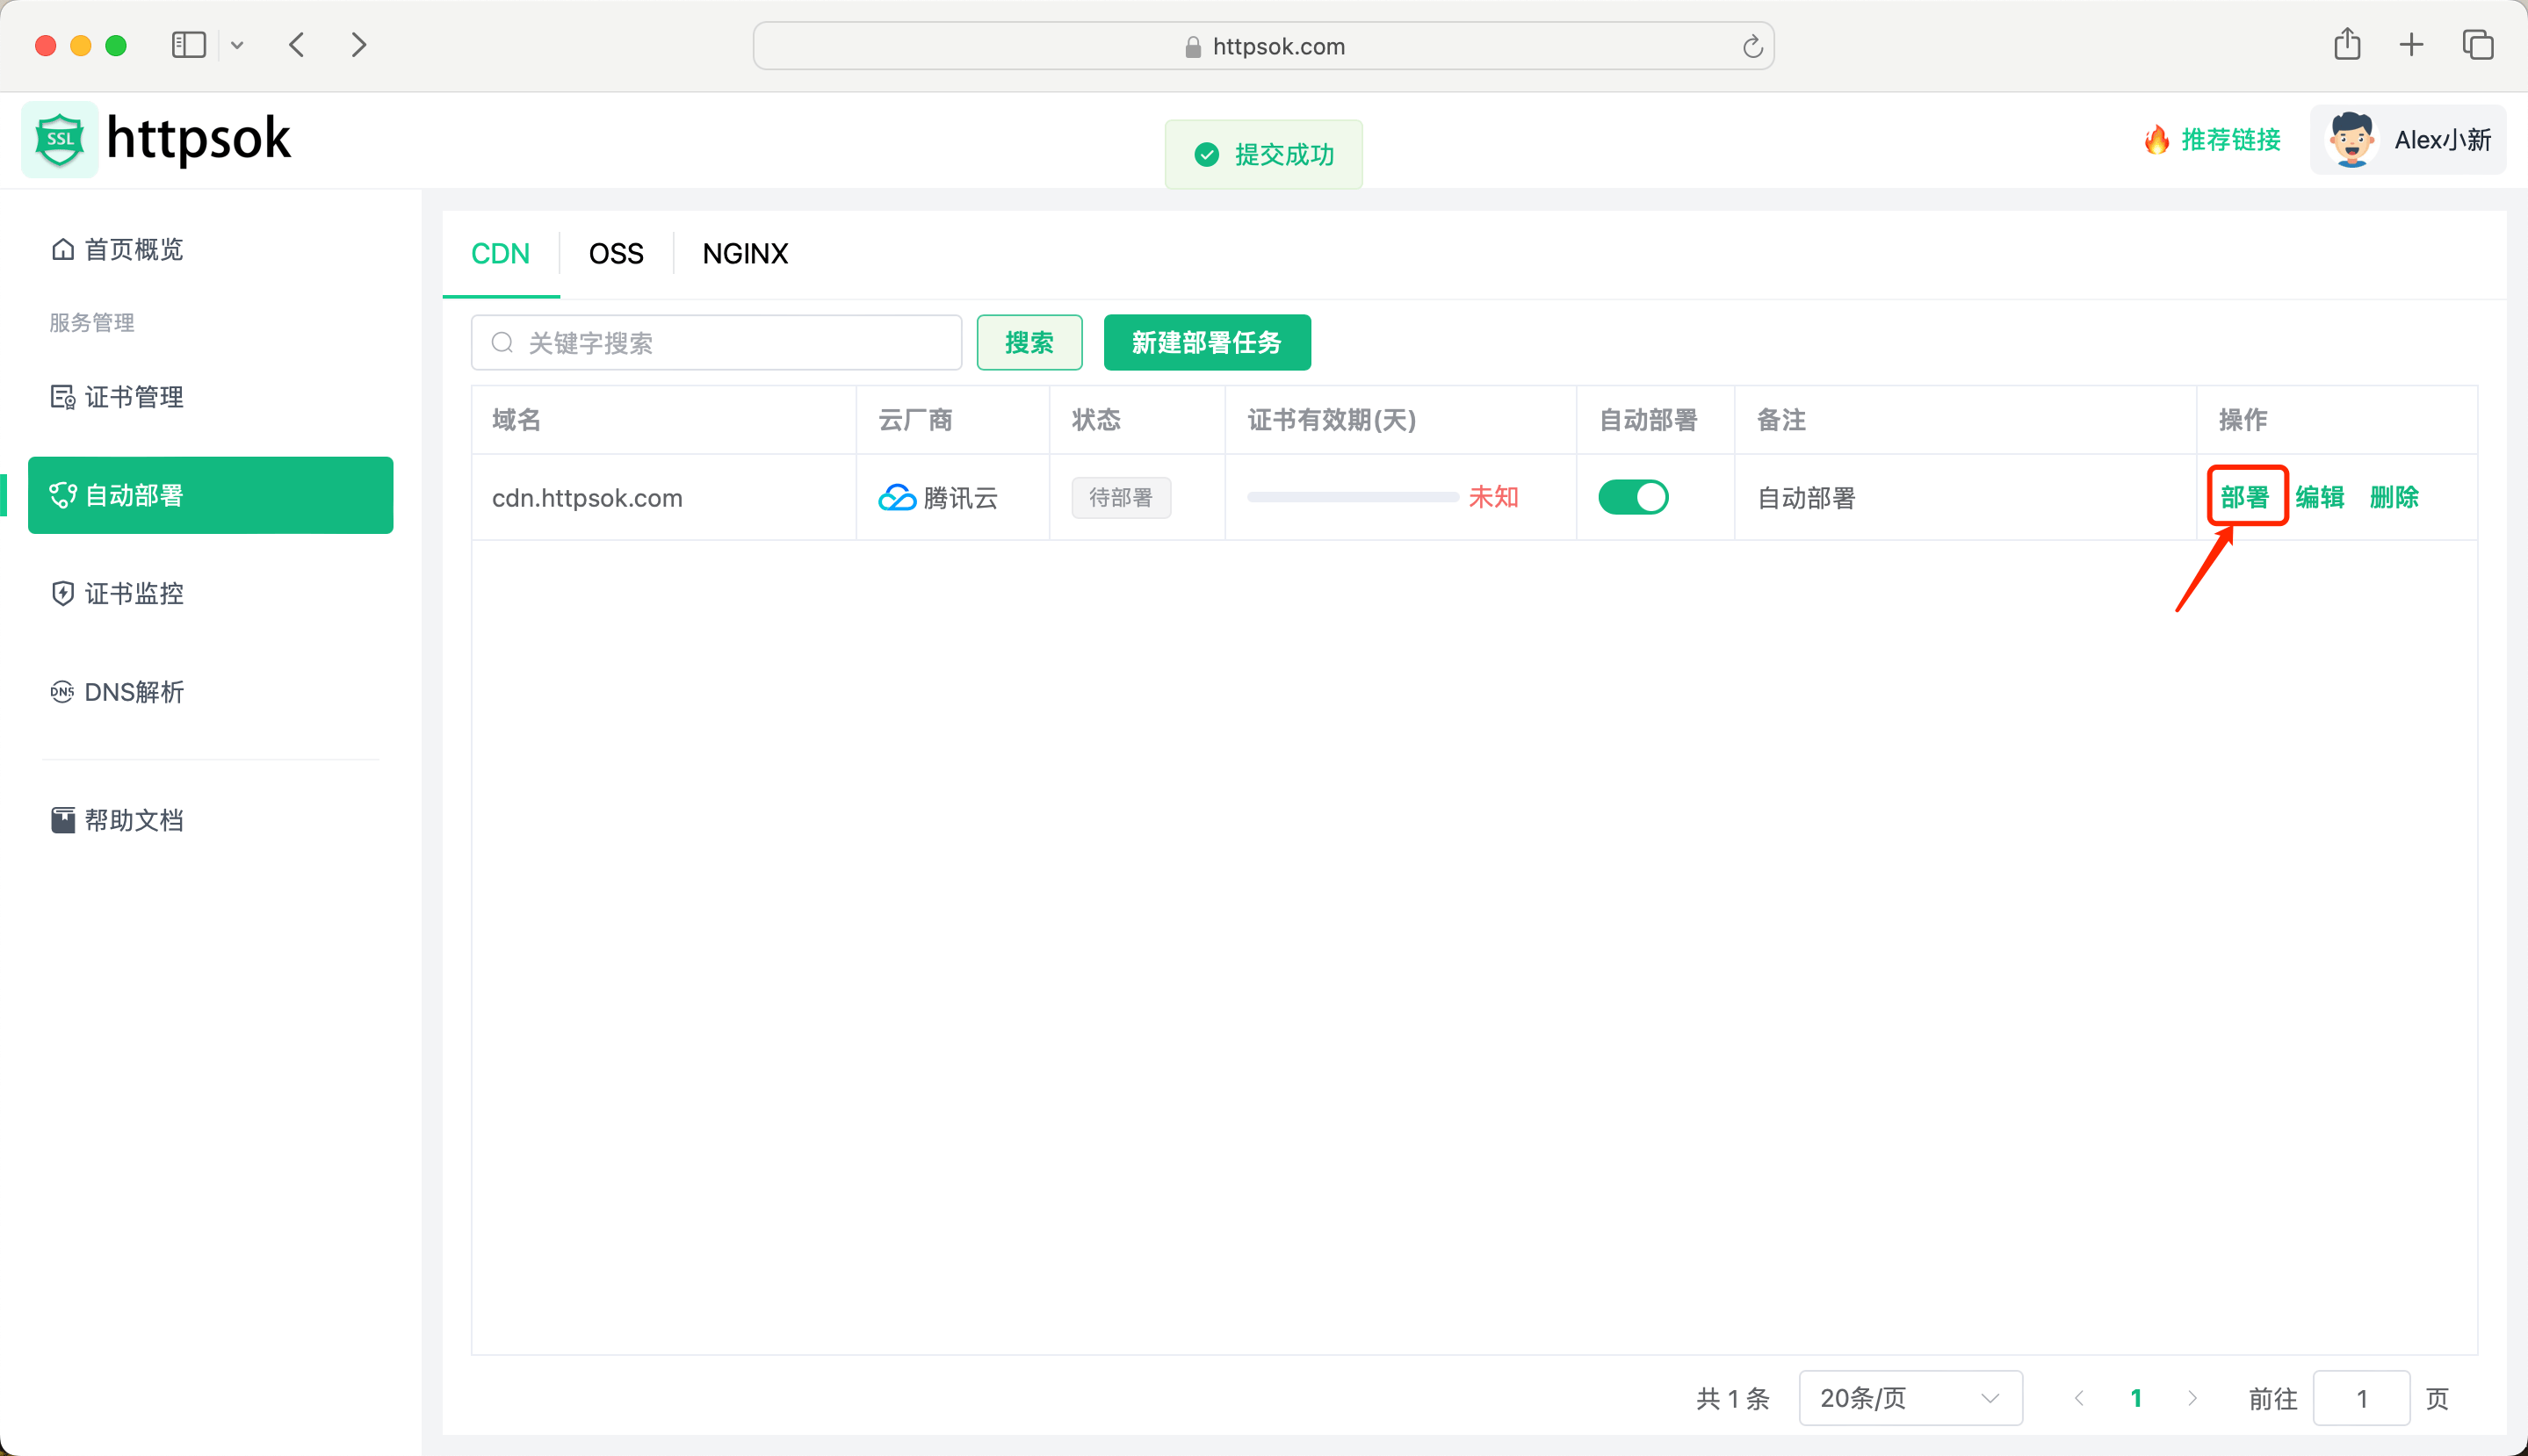Click the keyword search input field
2528x1456 pixels.
click(x=716, y=342)
